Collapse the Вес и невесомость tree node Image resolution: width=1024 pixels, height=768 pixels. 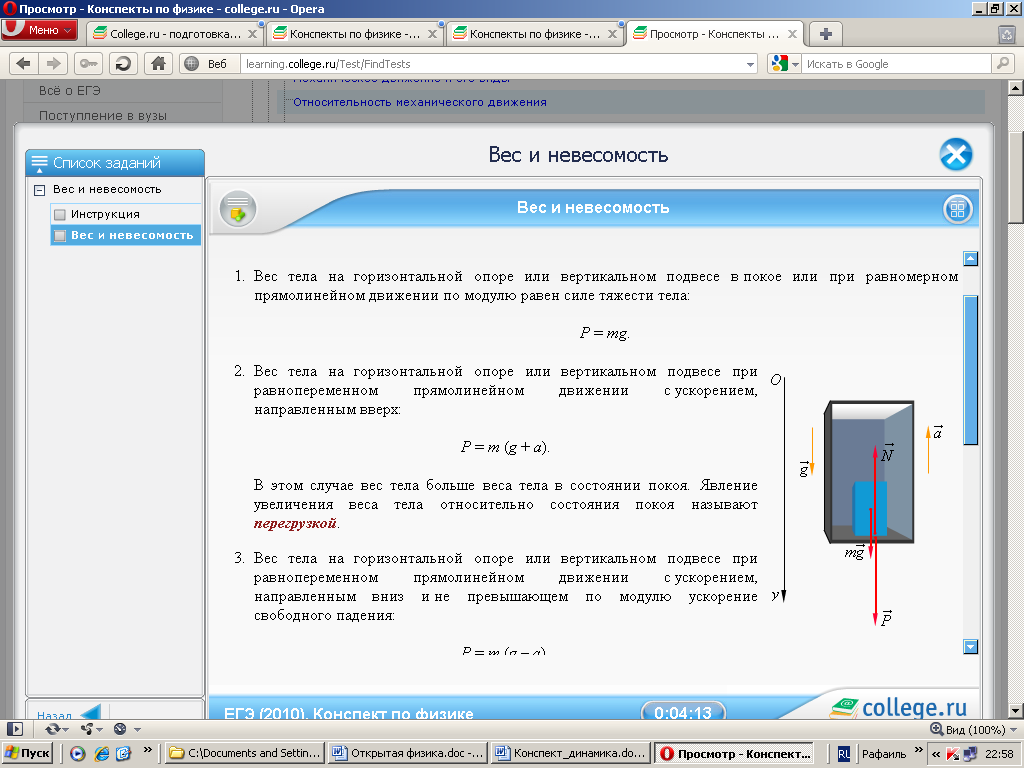[39, 190]
